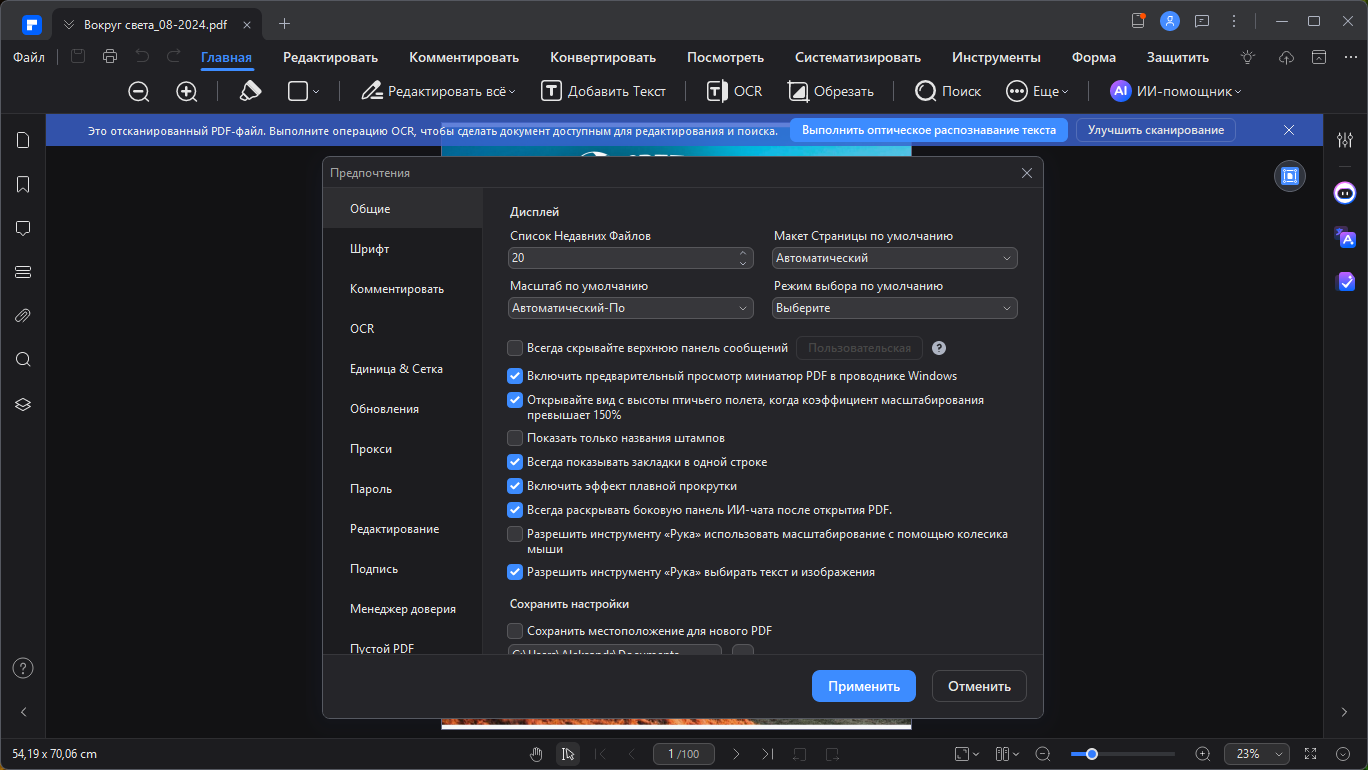Open properties sliders panel on right sidebar
This screenshot has width=1368, height=770.
(1345, 141)
